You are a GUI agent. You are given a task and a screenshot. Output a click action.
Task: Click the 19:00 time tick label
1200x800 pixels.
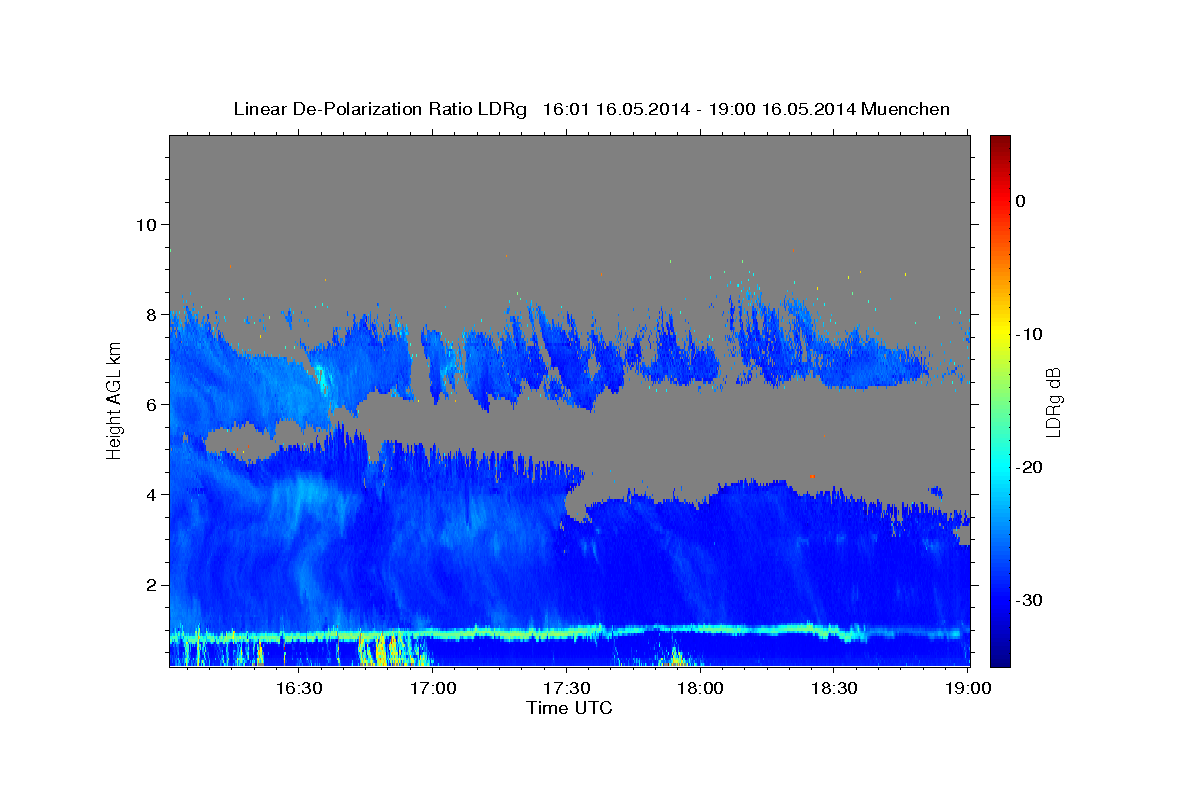(968, 689)
